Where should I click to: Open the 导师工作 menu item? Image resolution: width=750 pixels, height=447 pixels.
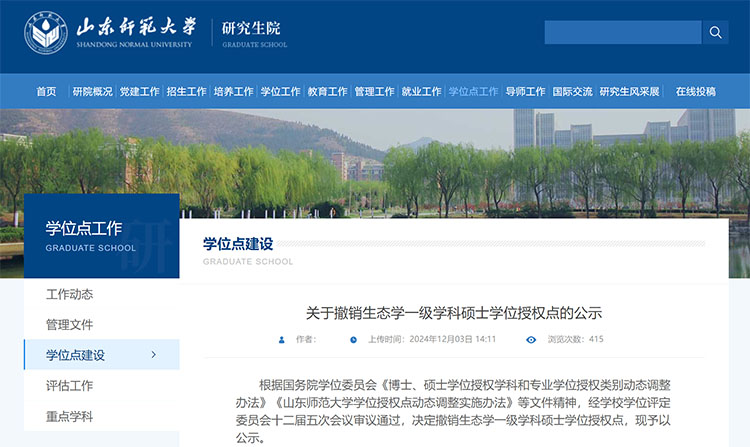point(525,92)
